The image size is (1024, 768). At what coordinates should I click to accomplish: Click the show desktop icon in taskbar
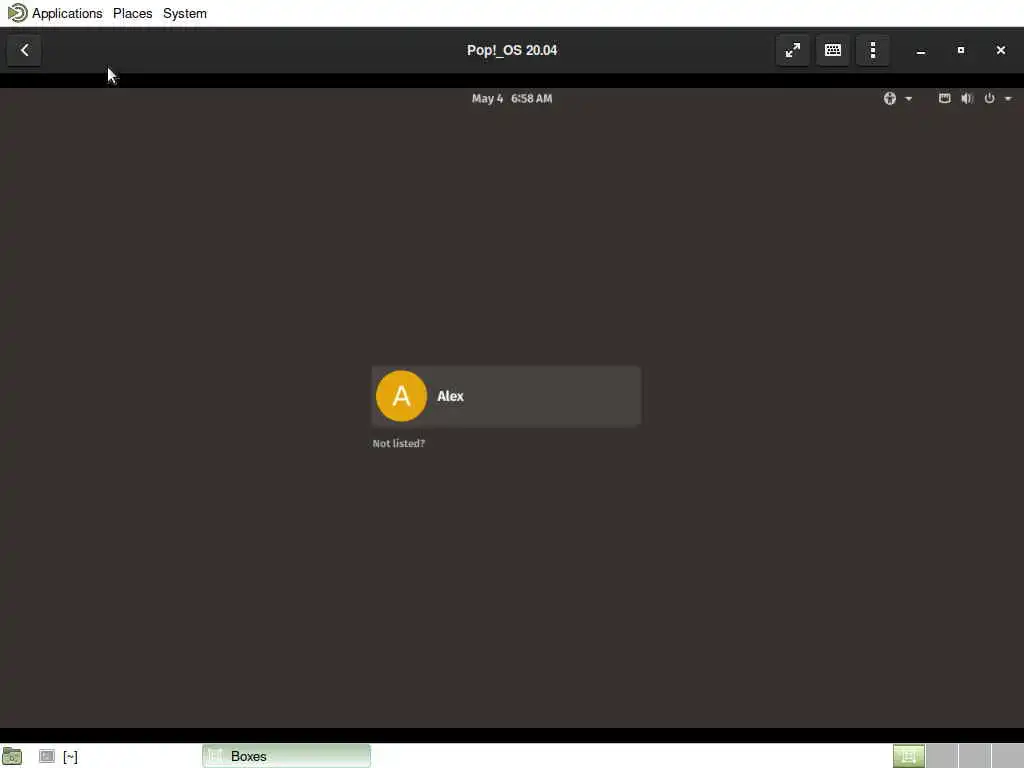(12, 756)
